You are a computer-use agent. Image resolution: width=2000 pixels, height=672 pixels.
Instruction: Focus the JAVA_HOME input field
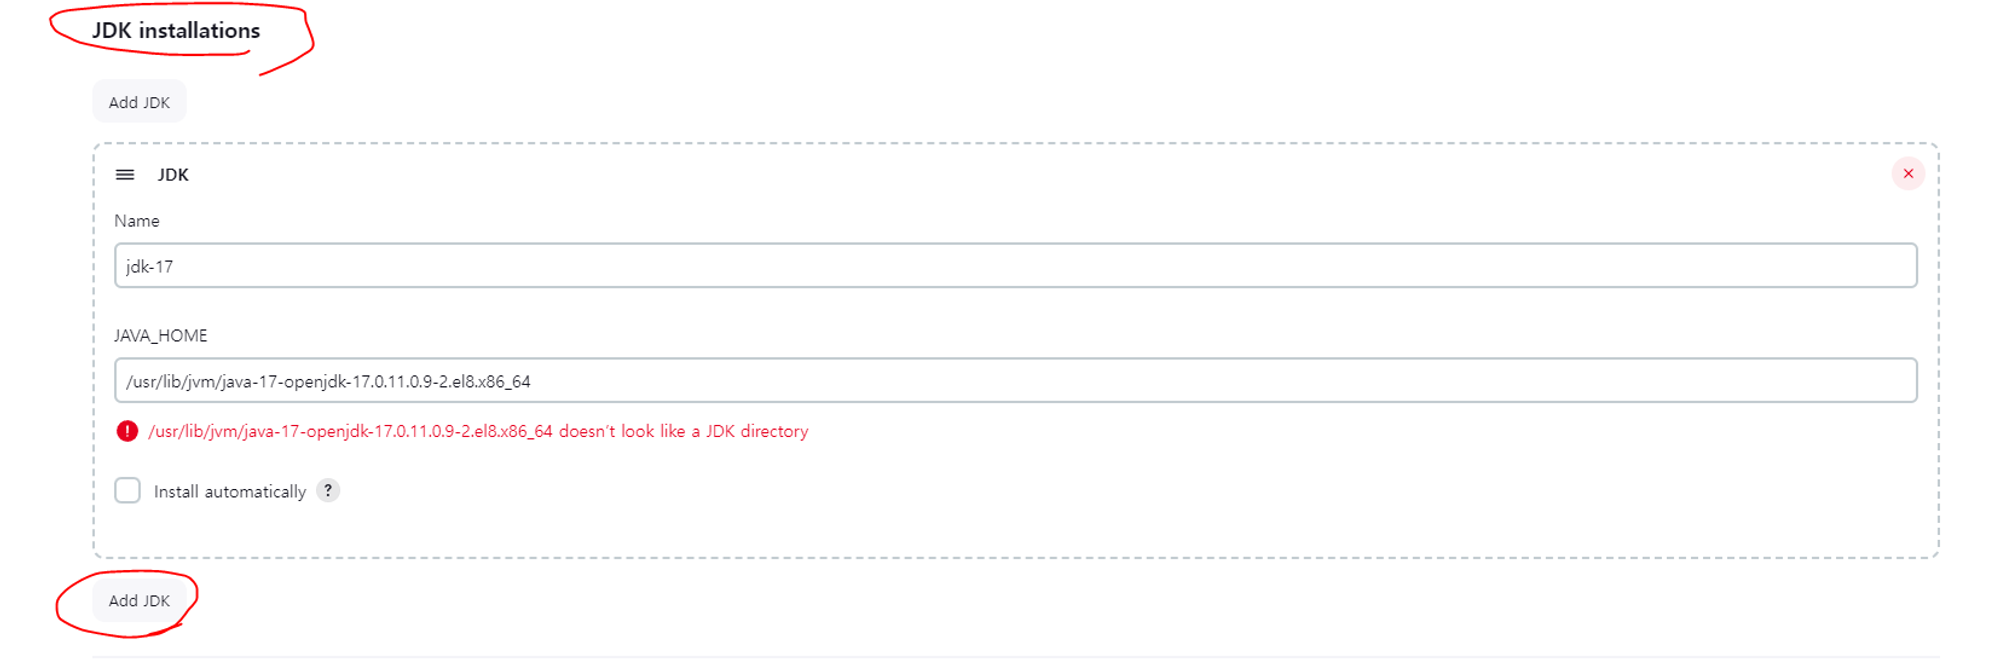[1016, 381]
